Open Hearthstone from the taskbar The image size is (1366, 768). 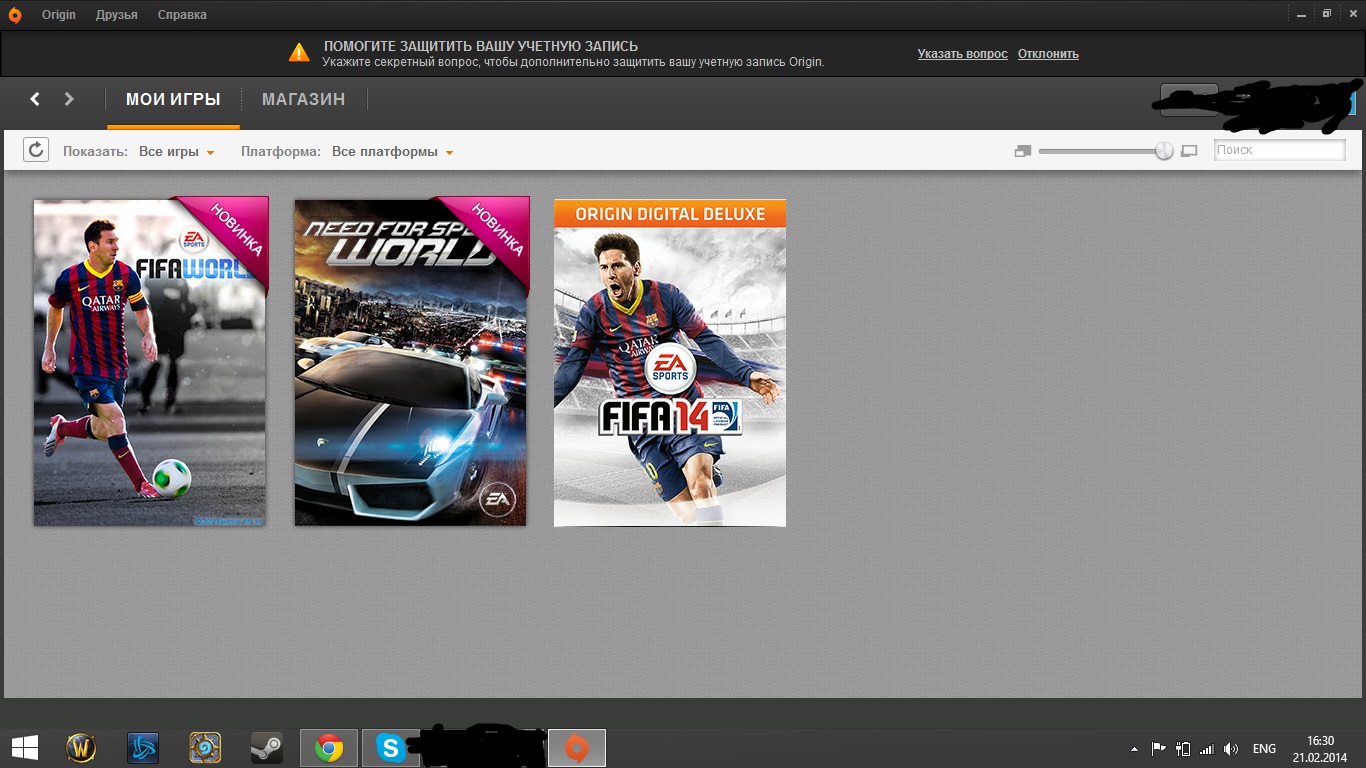point(205,748)
